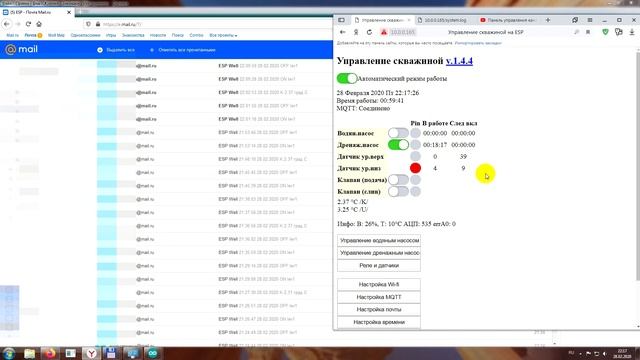Go back in Firefox mail window
The height and width of the screenshot is (360, 640).
click(7, 24)
